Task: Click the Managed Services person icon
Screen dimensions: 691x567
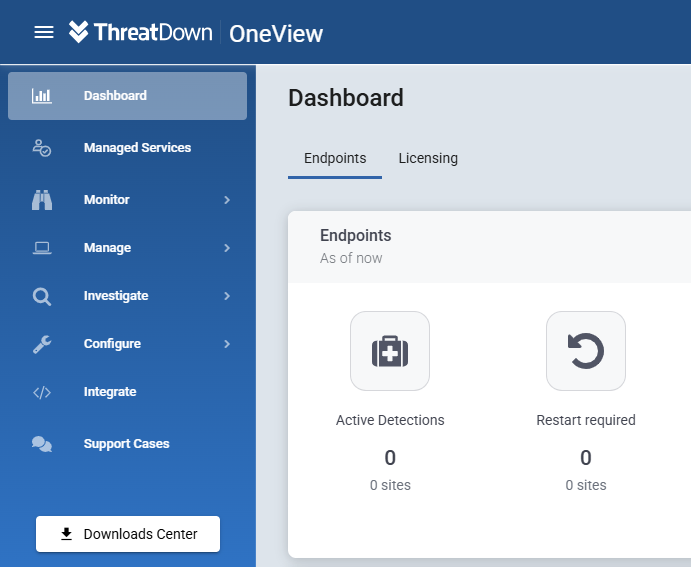Action: click(x=42, y=148)
